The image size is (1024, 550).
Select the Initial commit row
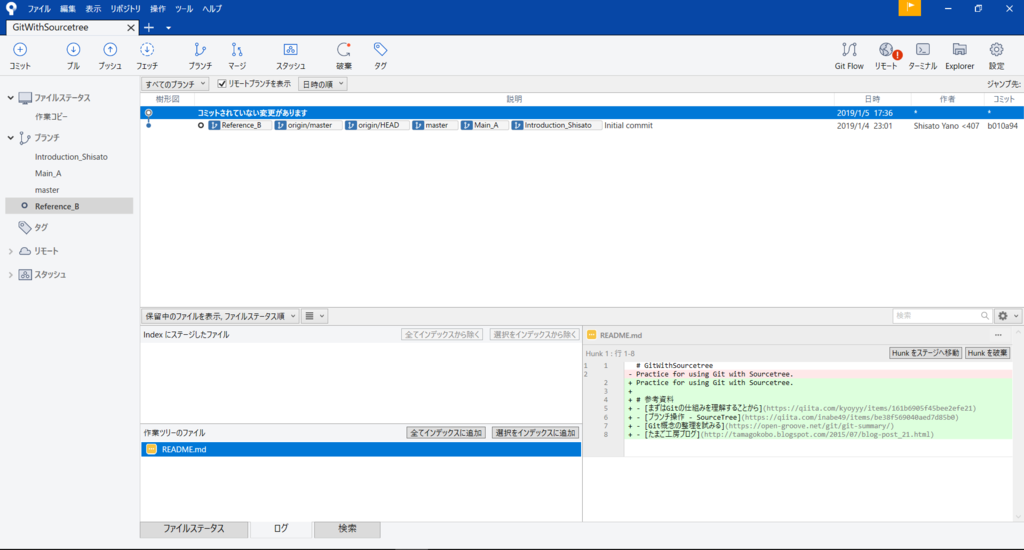tap(582, 125)
